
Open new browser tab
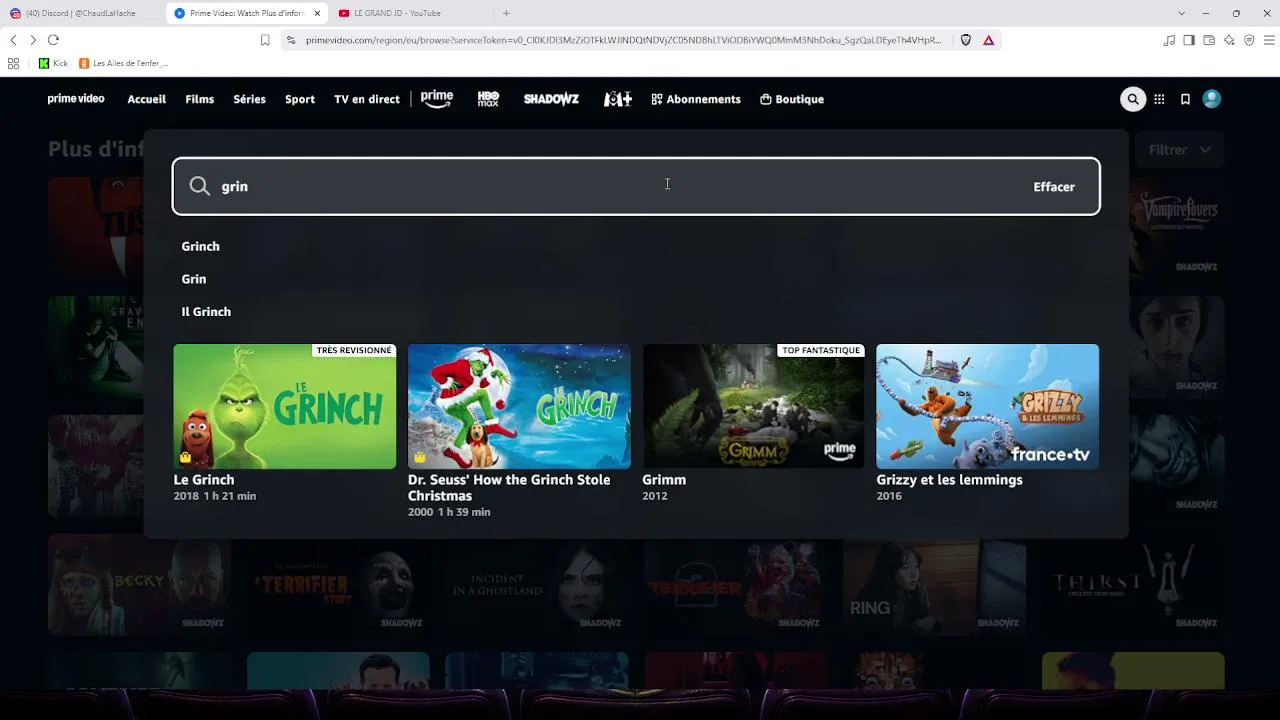[x=506, y=13]
